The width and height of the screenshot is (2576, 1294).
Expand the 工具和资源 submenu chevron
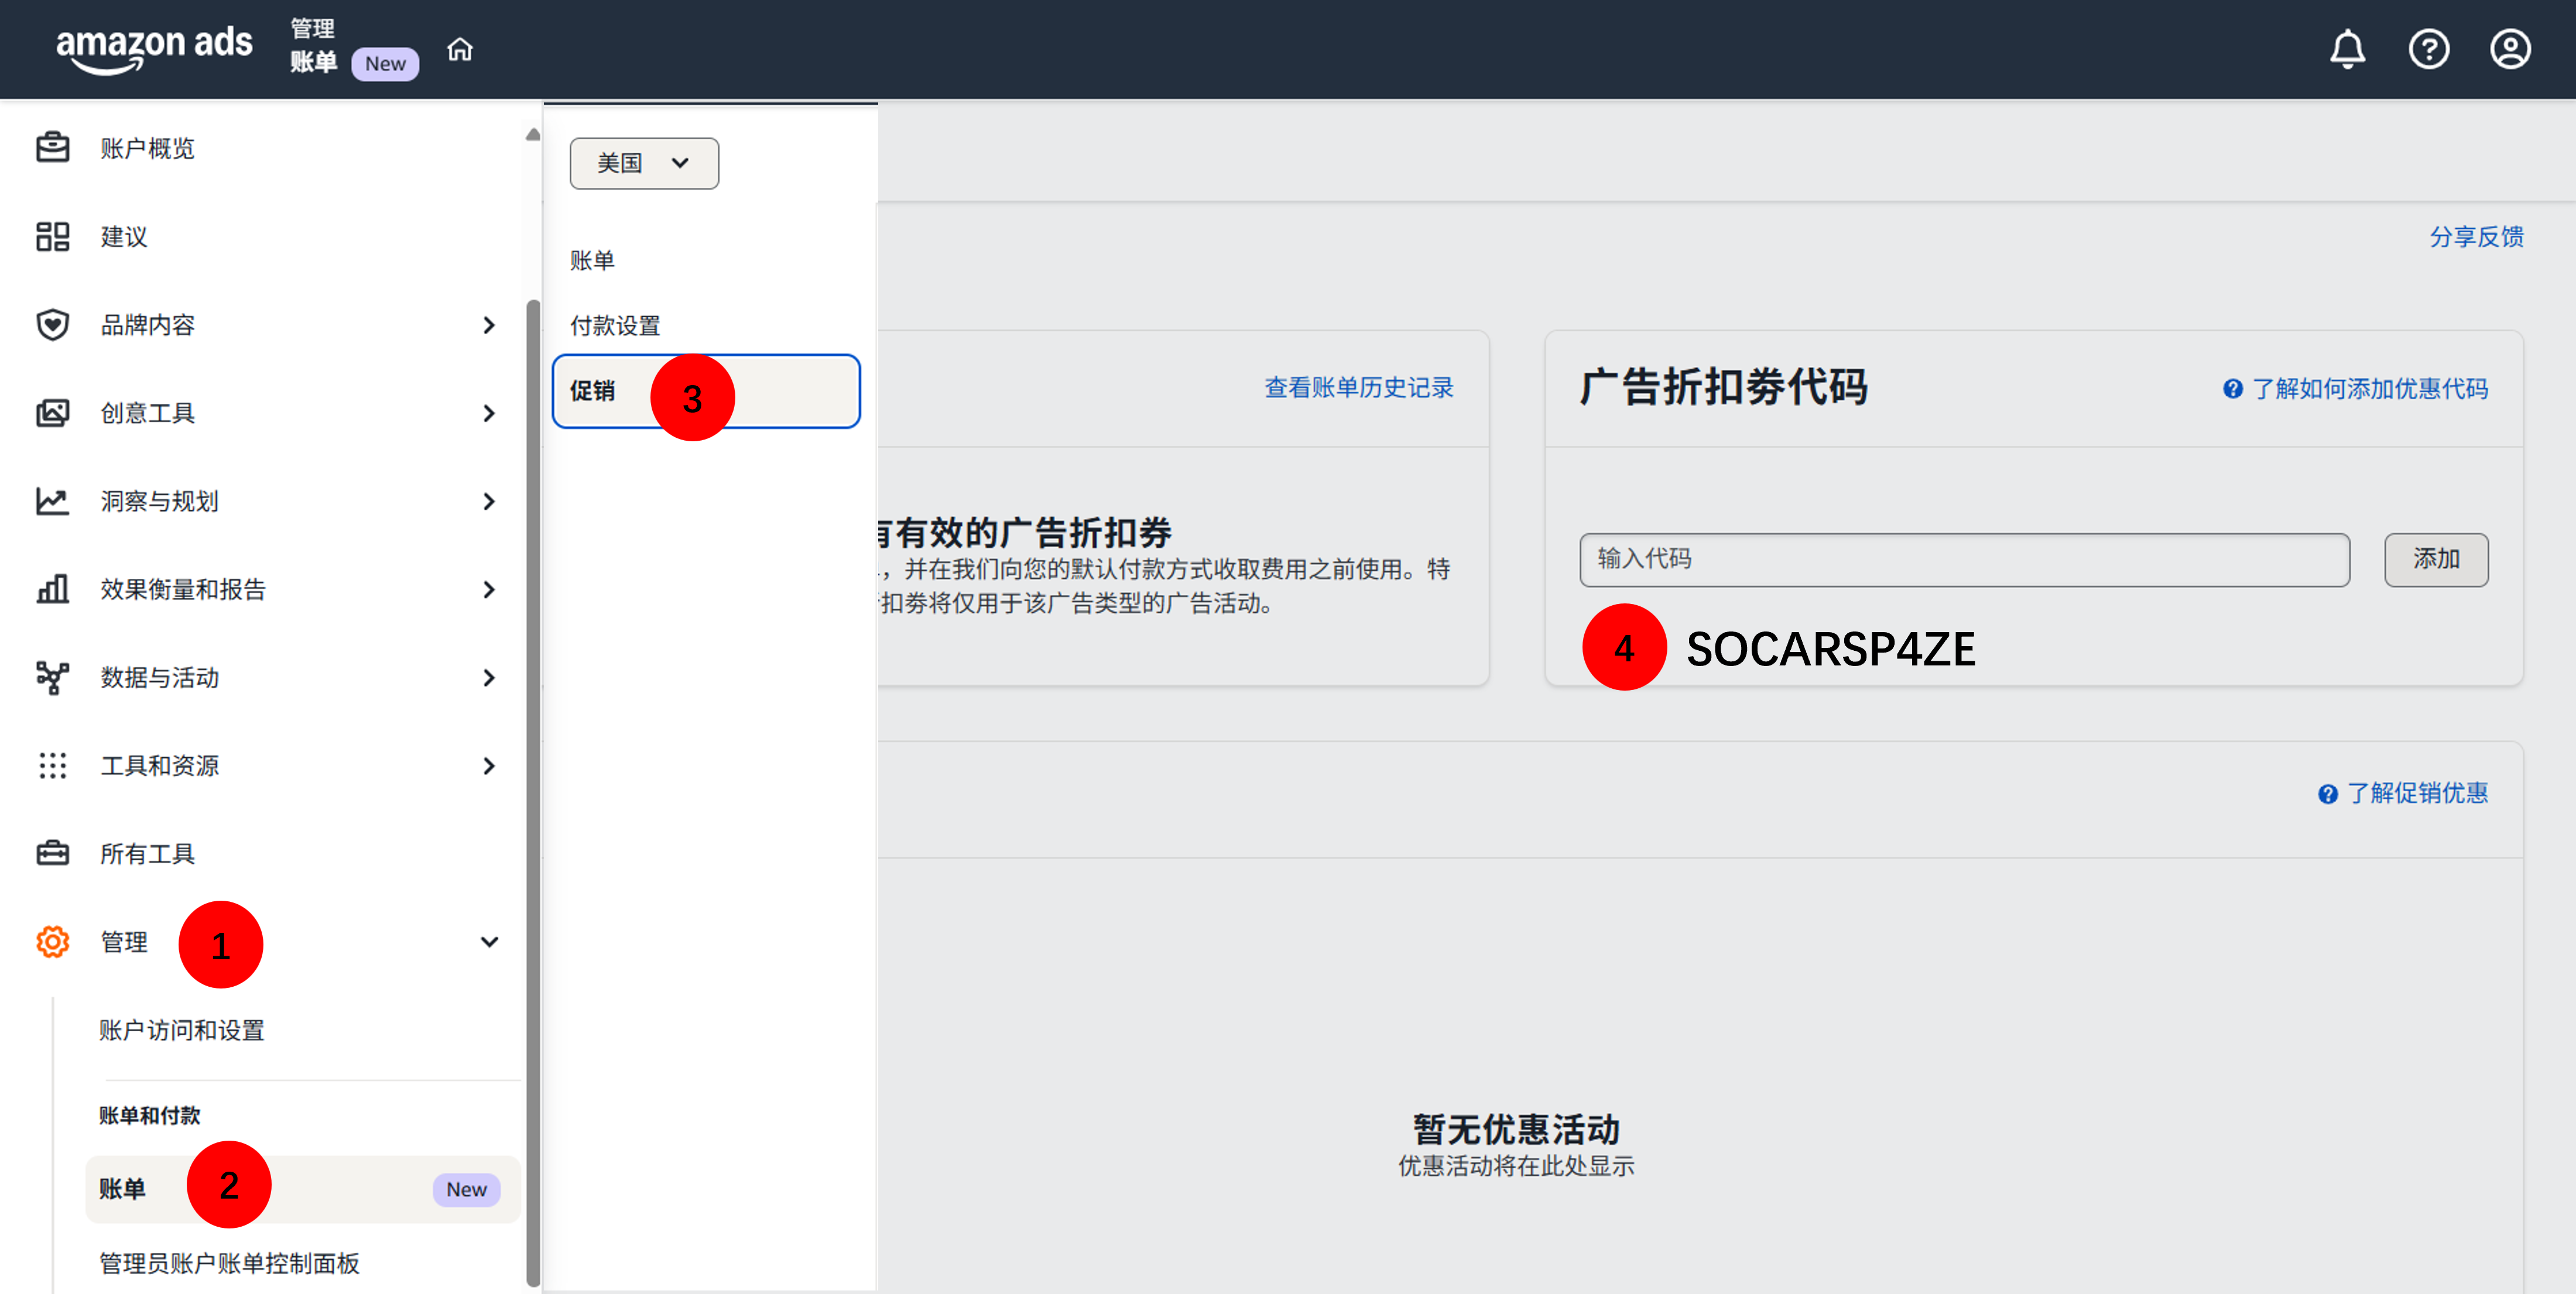tap(488, 765)
